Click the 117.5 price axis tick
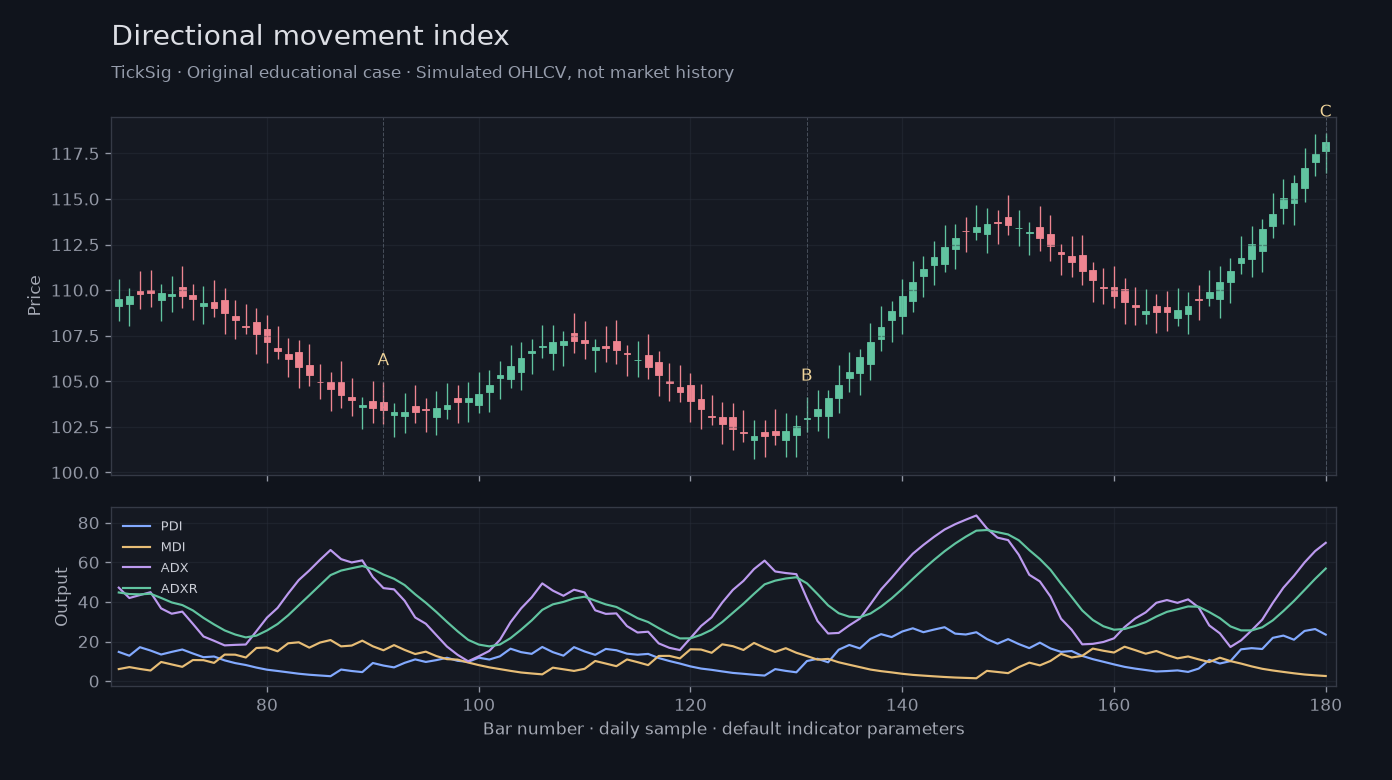 click(74, 154)
